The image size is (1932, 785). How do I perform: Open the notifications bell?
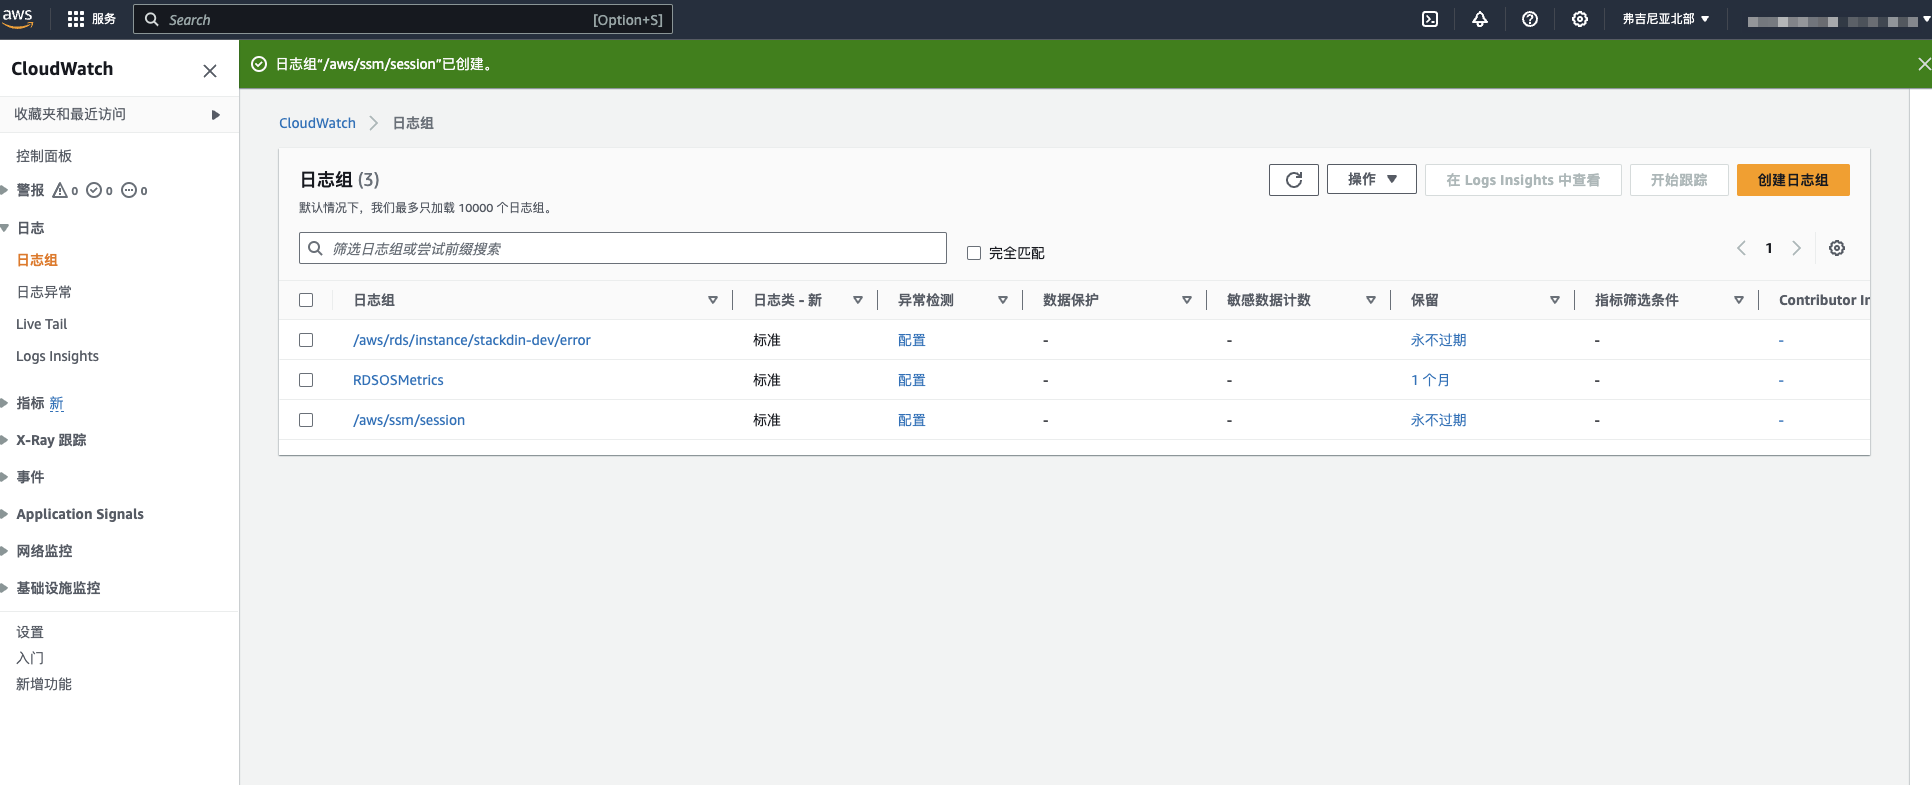click(x=1480, y=19)
